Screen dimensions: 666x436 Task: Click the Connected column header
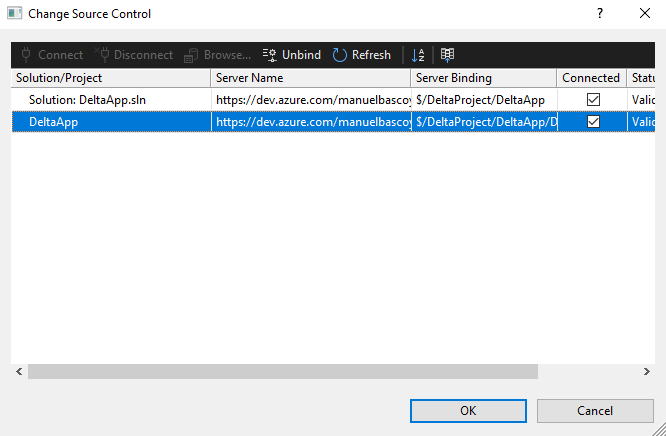591,78
